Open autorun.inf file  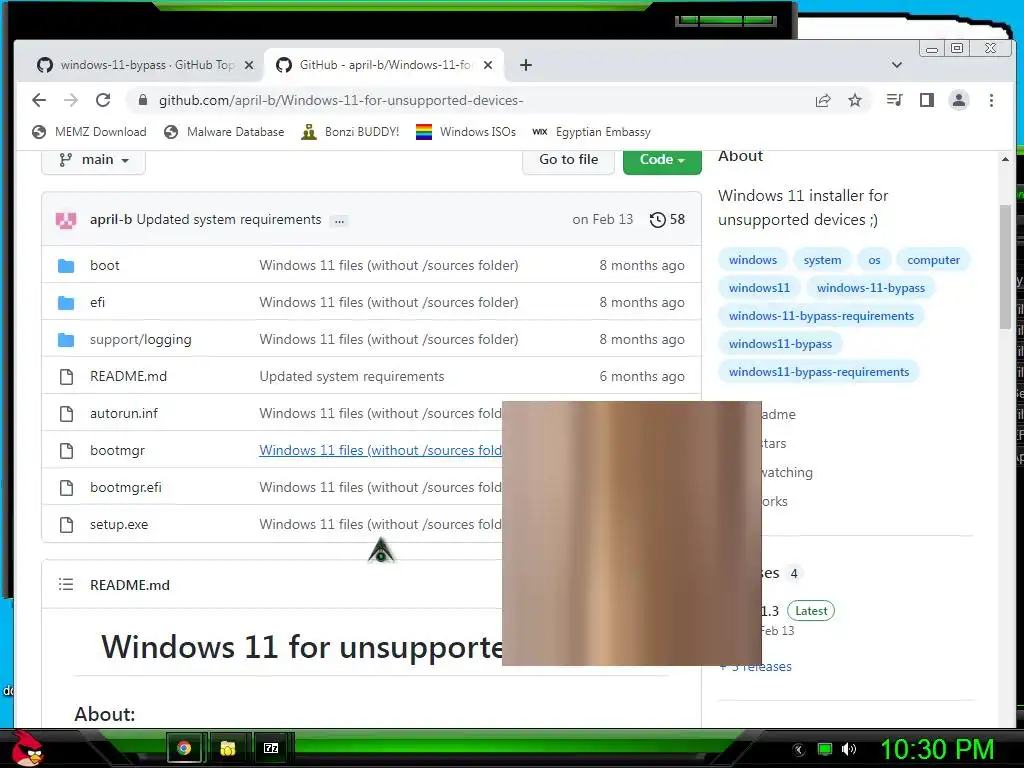(123, 413)
